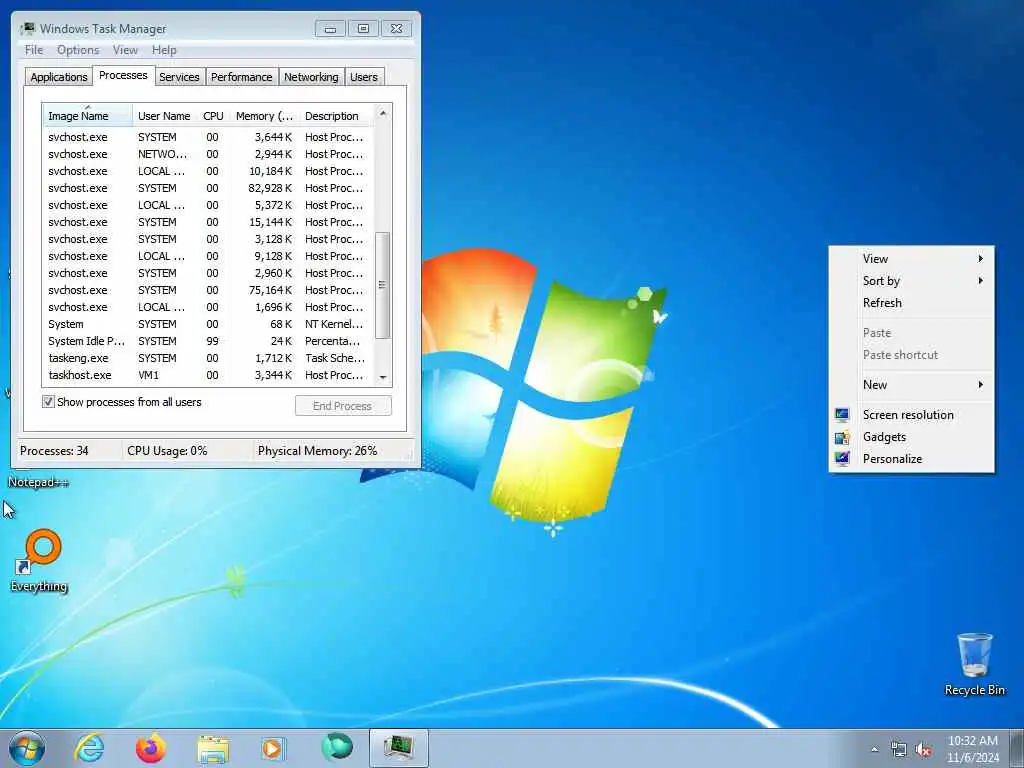1024x768 pixels.
Task: Open the View menu in Task Manager
Action: [125, 50]
